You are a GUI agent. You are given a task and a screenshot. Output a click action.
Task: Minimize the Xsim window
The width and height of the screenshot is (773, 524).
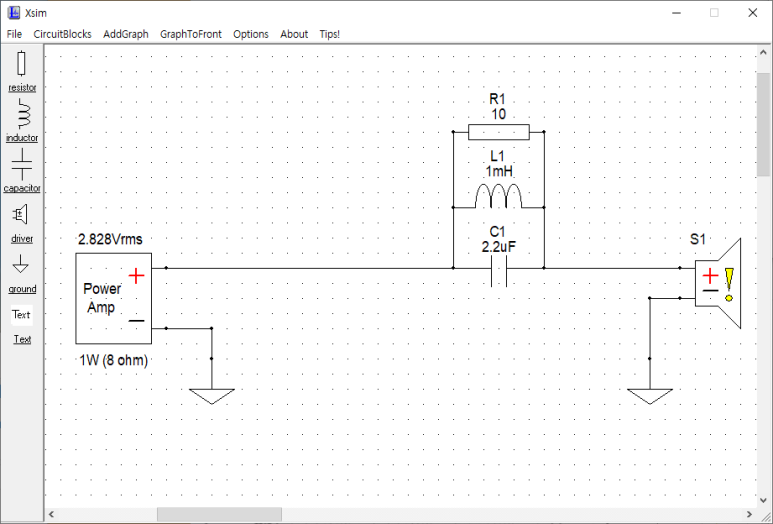click(x=676, y=13)
